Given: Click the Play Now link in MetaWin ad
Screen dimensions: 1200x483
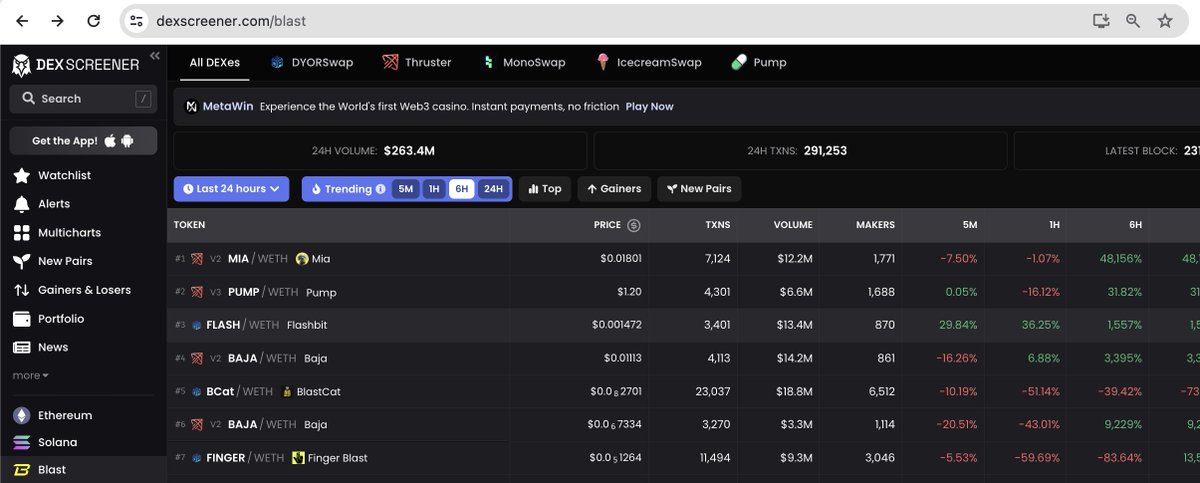Looking at the screenshot, I should click(649, 106).
